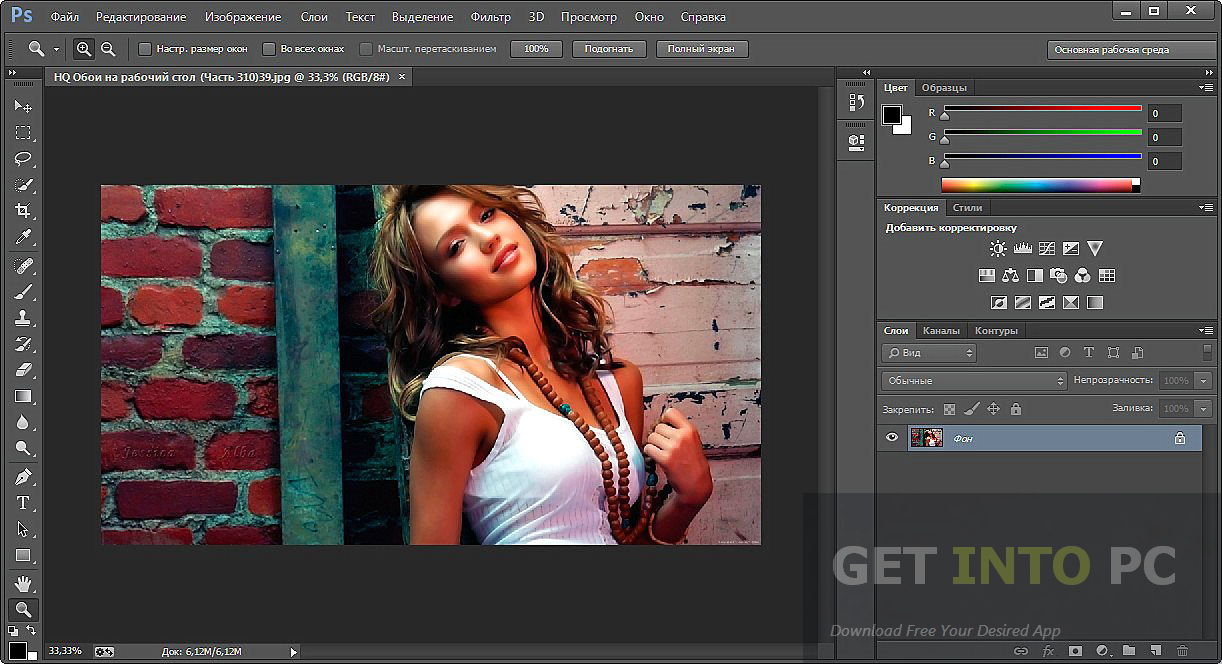Select the Rectangular Marquee tool
This screenshot has width=1222, height=664.
22,132
